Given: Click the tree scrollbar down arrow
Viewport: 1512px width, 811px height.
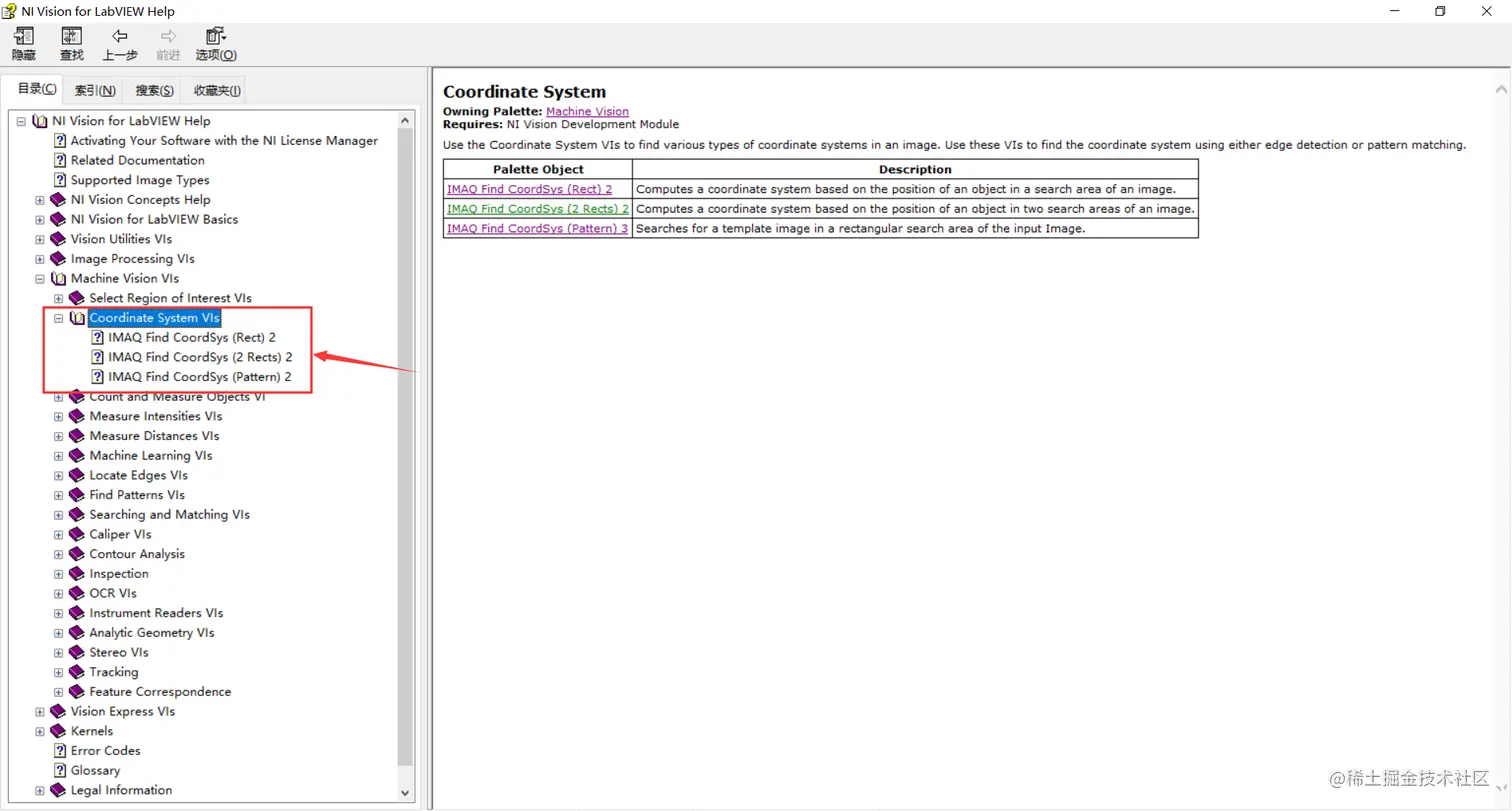Looking at the screenshot, I should 406,791.
